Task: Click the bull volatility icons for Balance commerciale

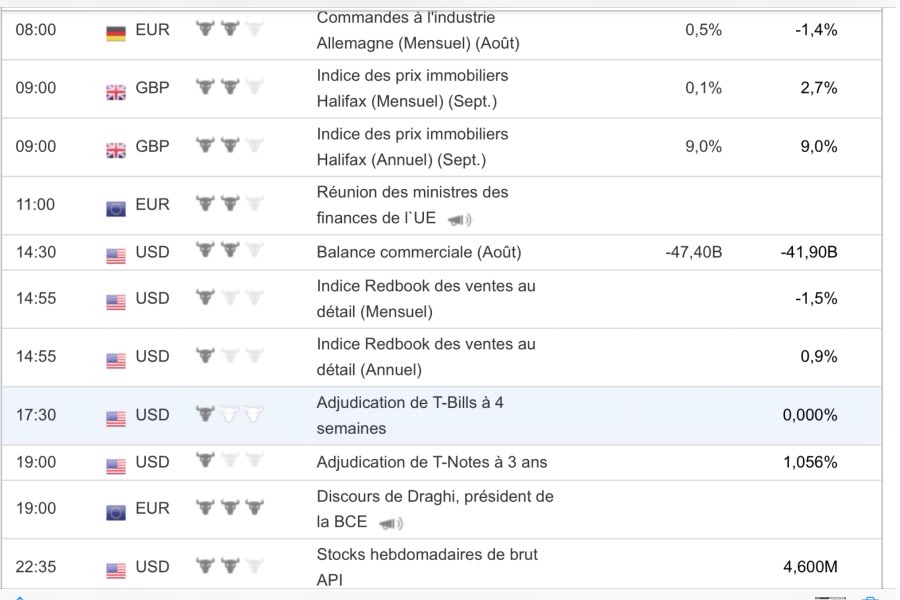Action: [x=230, y=251]
